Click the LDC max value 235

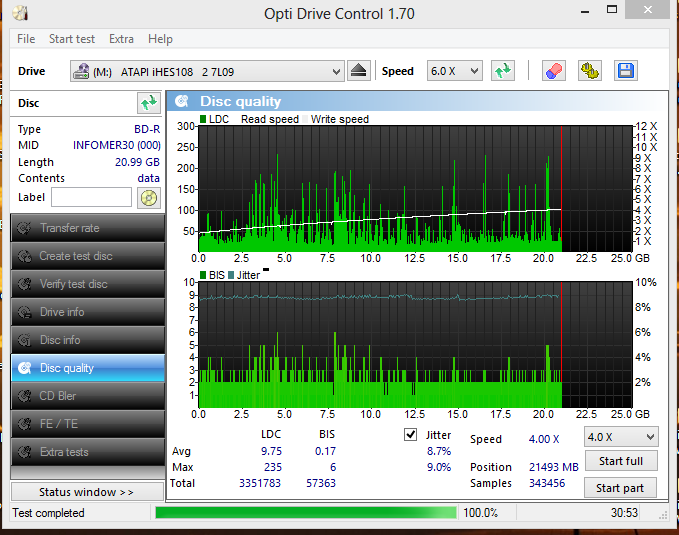[x=273, y=467]
